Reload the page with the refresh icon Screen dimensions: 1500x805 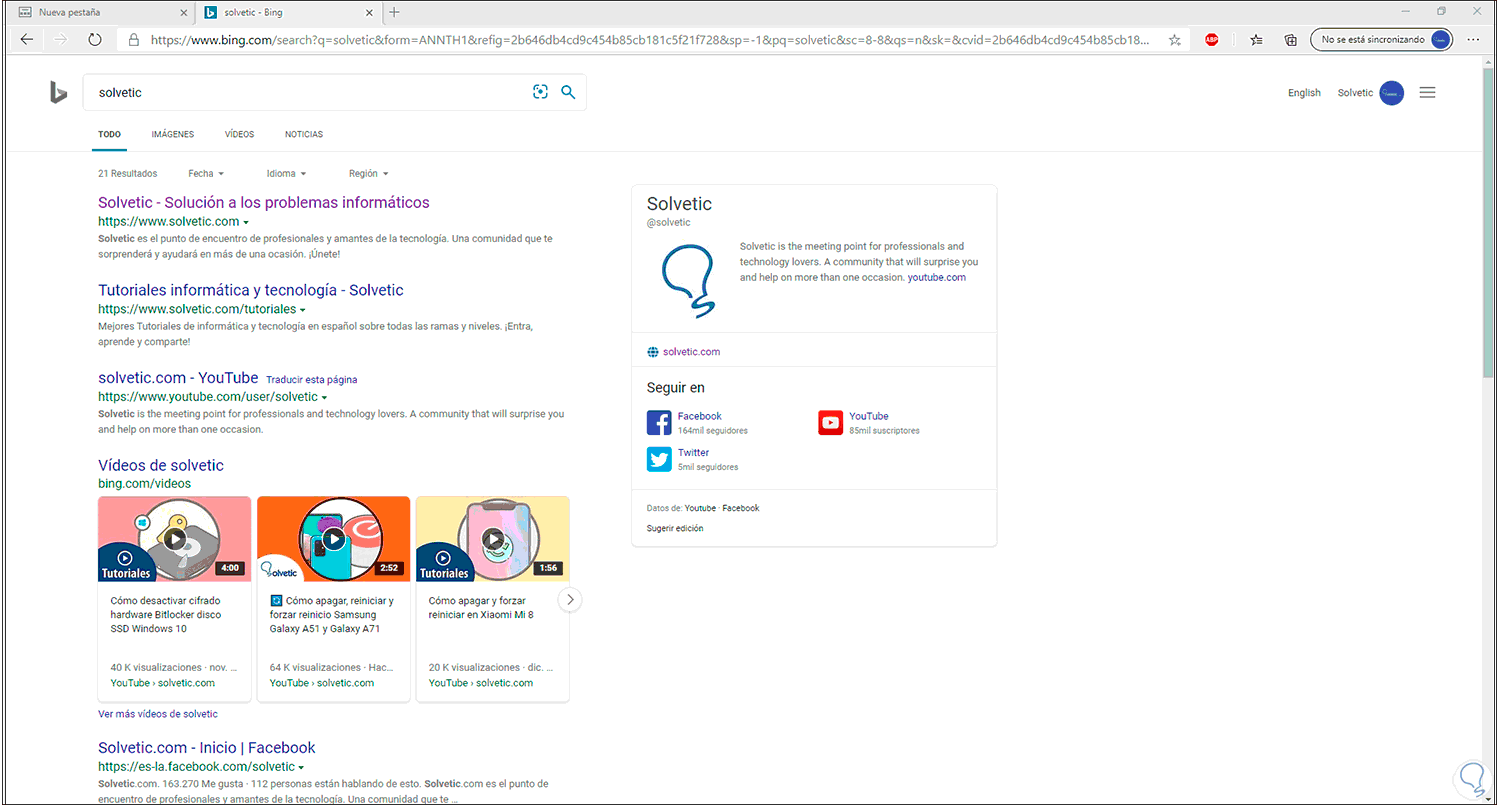95,40
